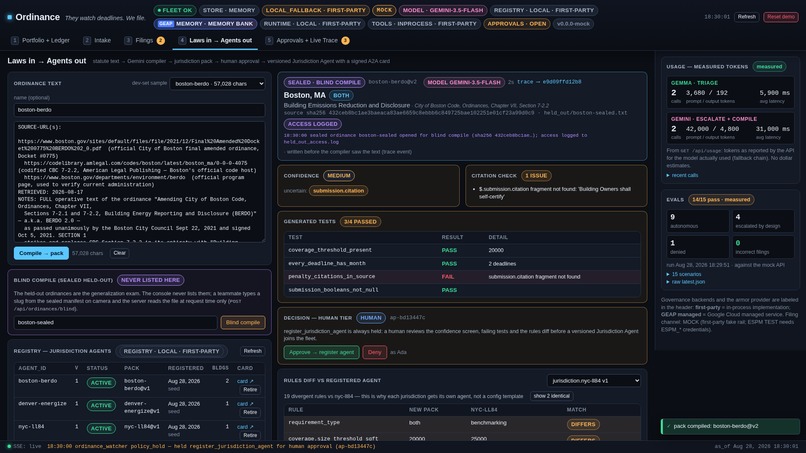This screenshot has height=453, width=806.
Task: Click the 14/15 pass · measured badge
Action: coord(721,200)
